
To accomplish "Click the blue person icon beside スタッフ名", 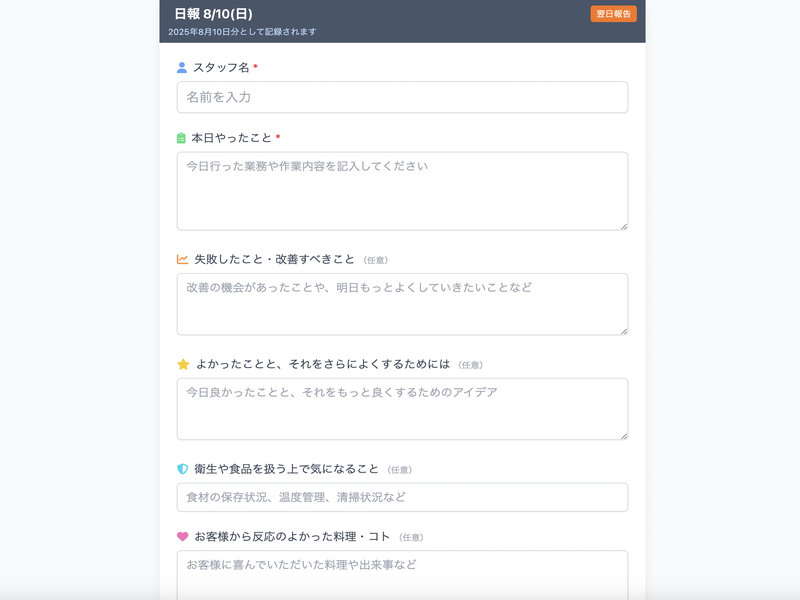I will (x=182, y=67).
